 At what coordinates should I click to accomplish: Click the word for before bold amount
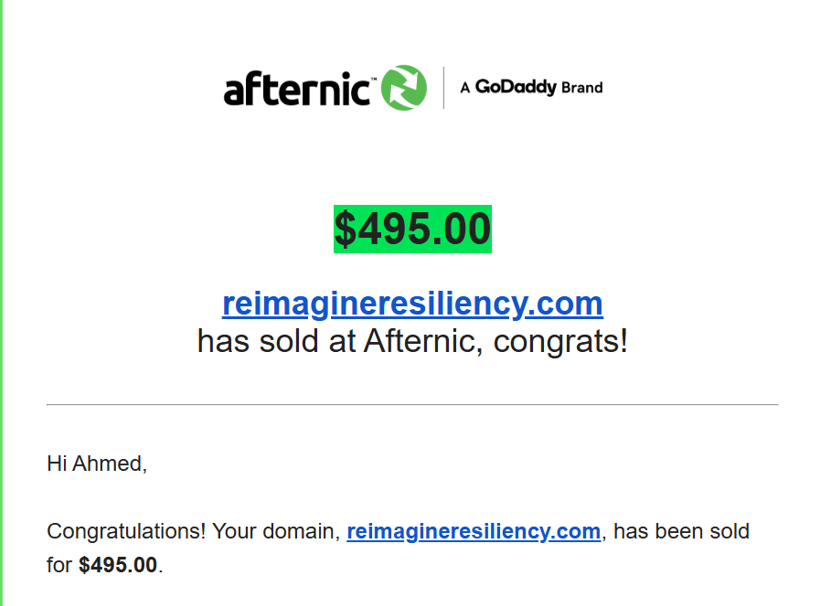pos(59,565)
